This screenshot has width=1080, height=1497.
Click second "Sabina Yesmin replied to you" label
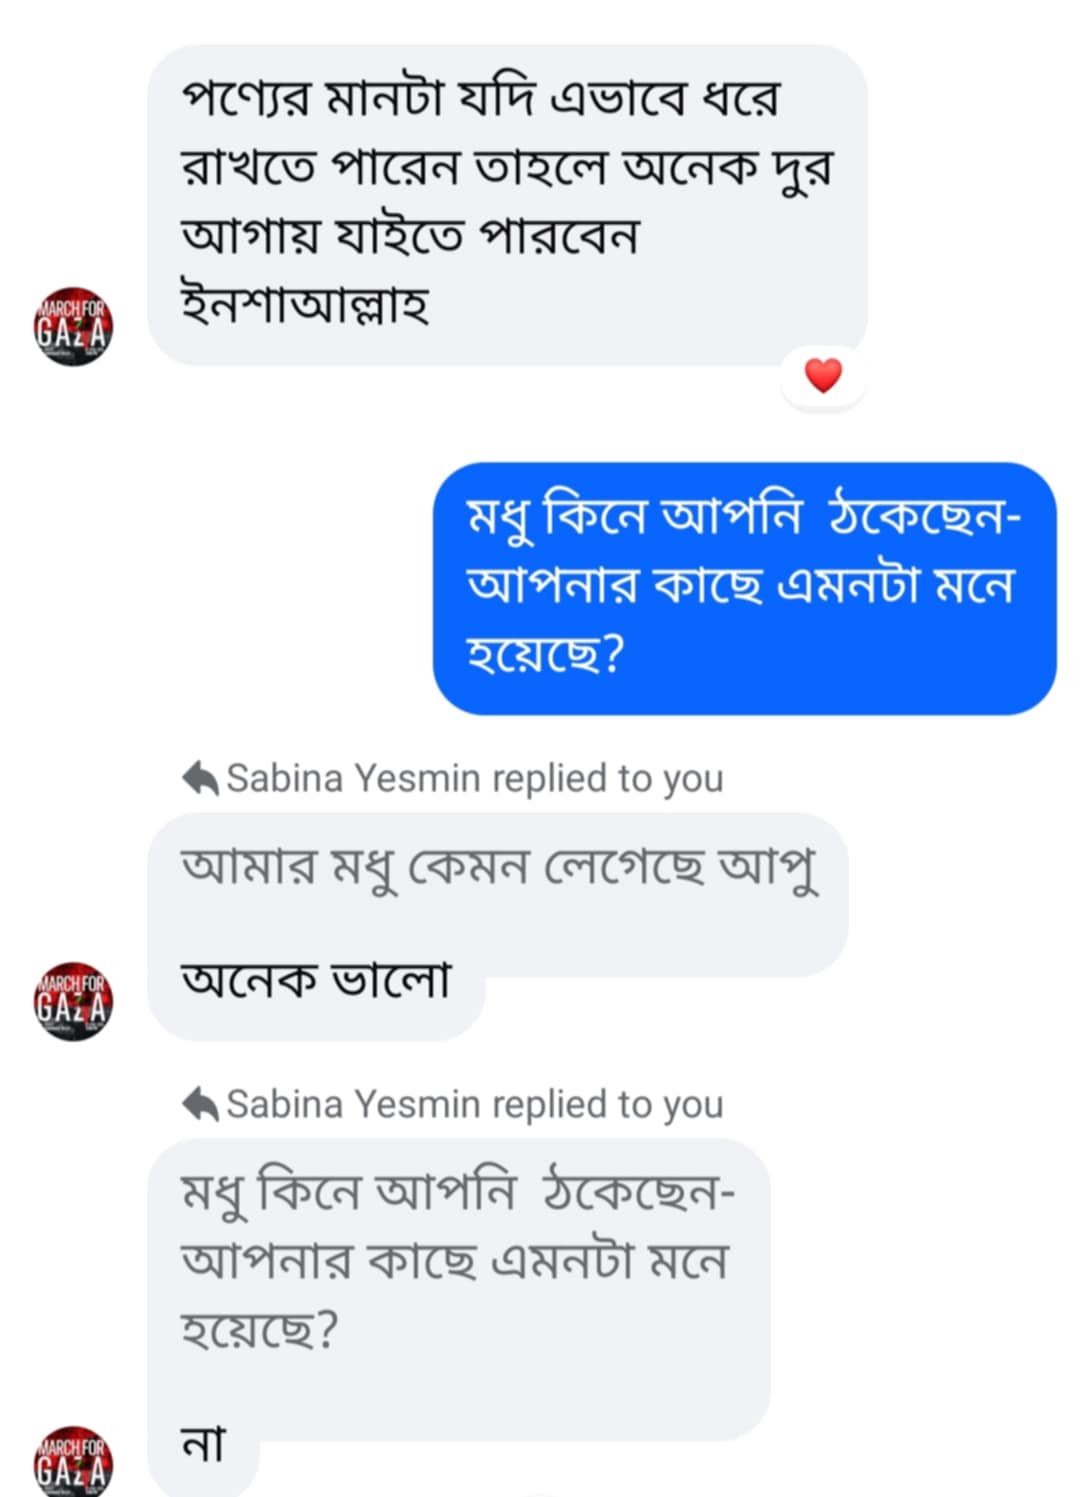pos(474,1104)
